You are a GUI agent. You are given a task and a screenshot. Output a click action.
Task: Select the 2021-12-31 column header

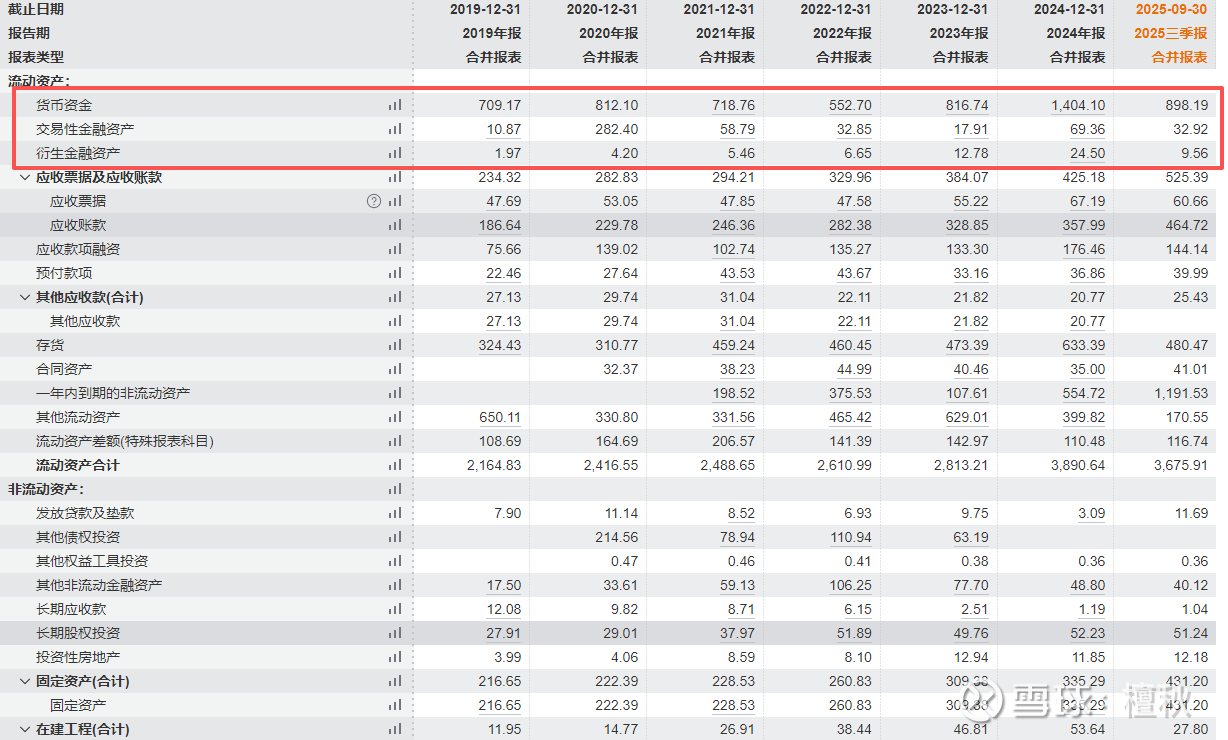coord(718,9)
